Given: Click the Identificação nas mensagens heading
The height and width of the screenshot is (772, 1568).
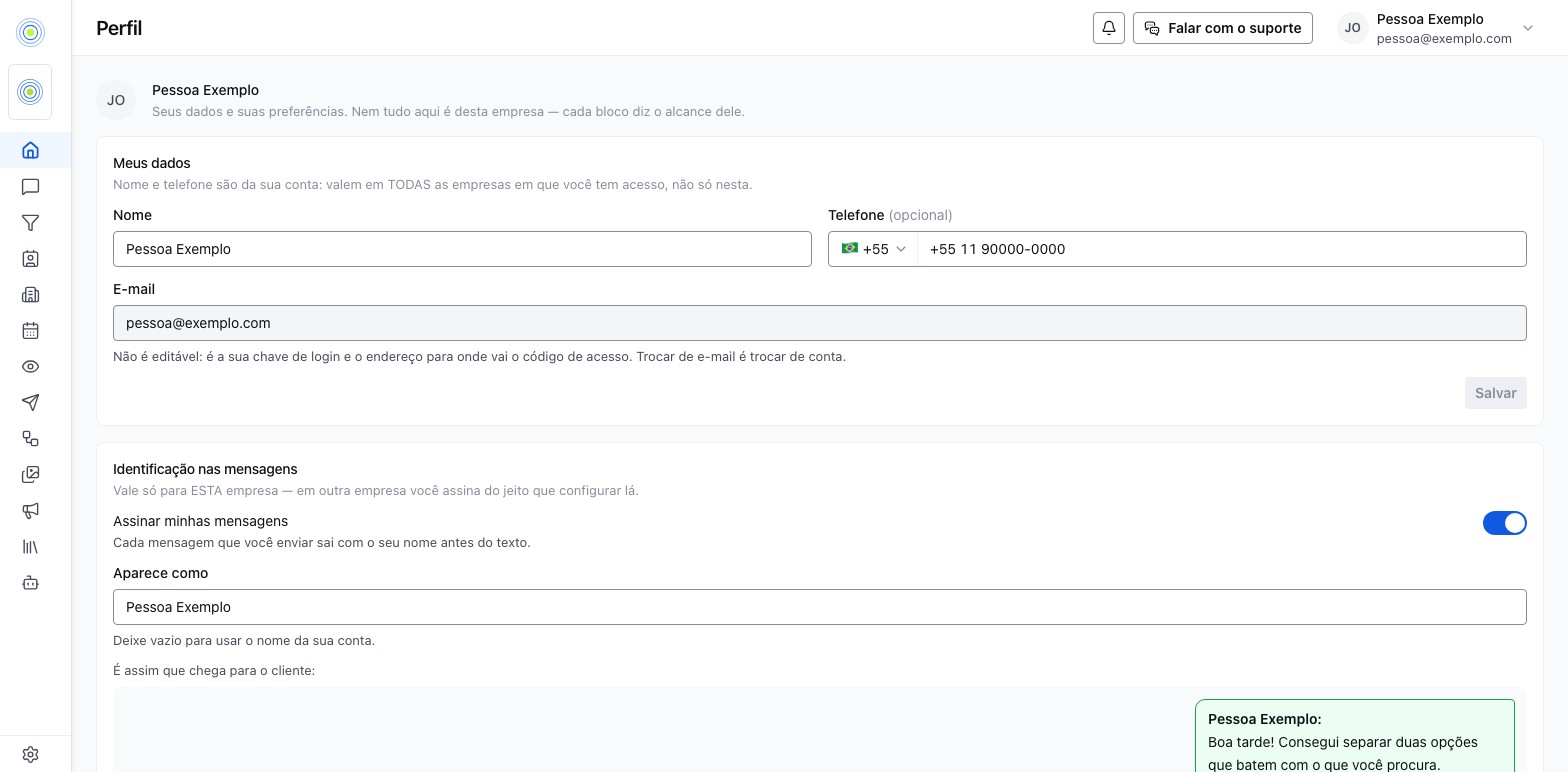Looking at the screenshot, I should [205, 469].
